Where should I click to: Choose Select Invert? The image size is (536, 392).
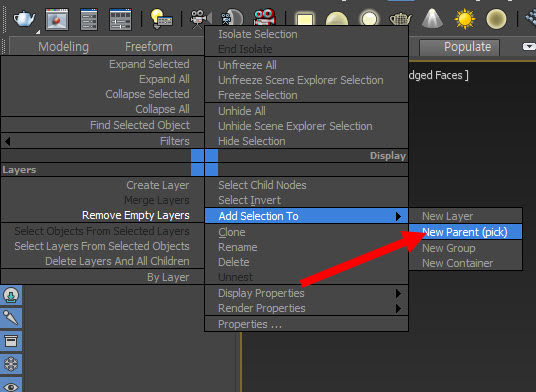click(306, 200)
